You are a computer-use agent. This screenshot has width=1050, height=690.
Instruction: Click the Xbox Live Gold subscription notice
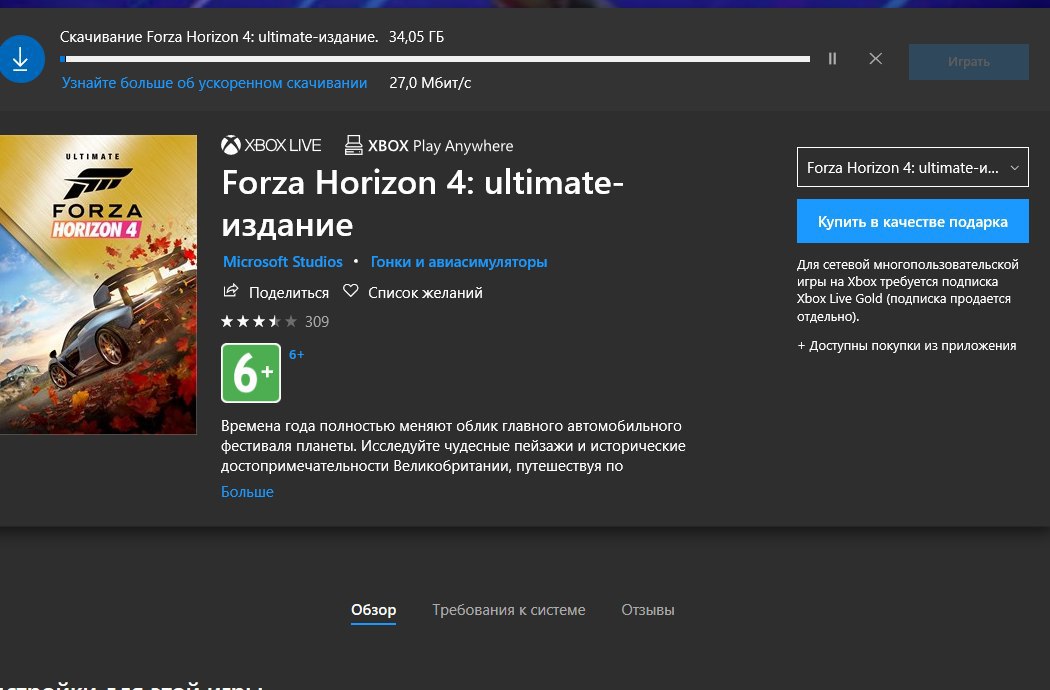pos(907,290)
